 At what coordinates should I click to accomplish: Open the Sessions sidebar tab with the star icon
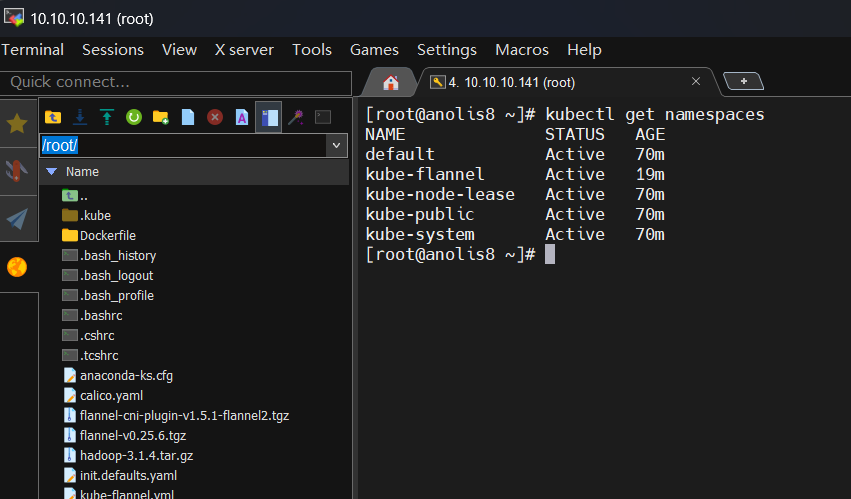tap(17, 123)
